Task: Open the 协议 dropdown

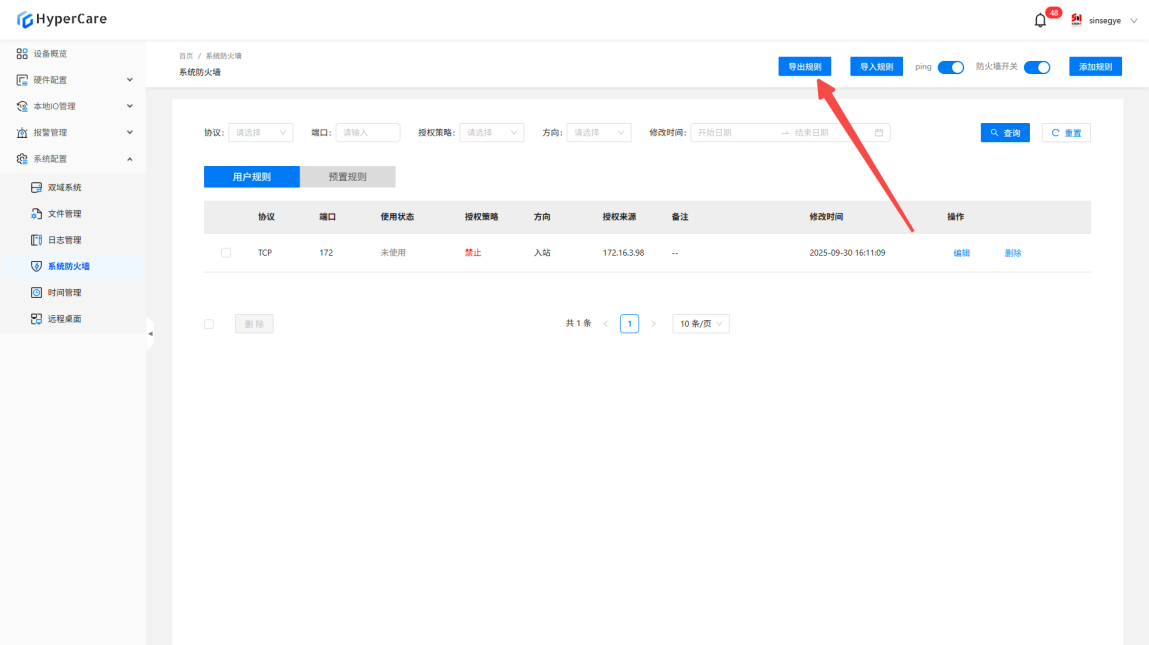Action: tap(260, 133)
